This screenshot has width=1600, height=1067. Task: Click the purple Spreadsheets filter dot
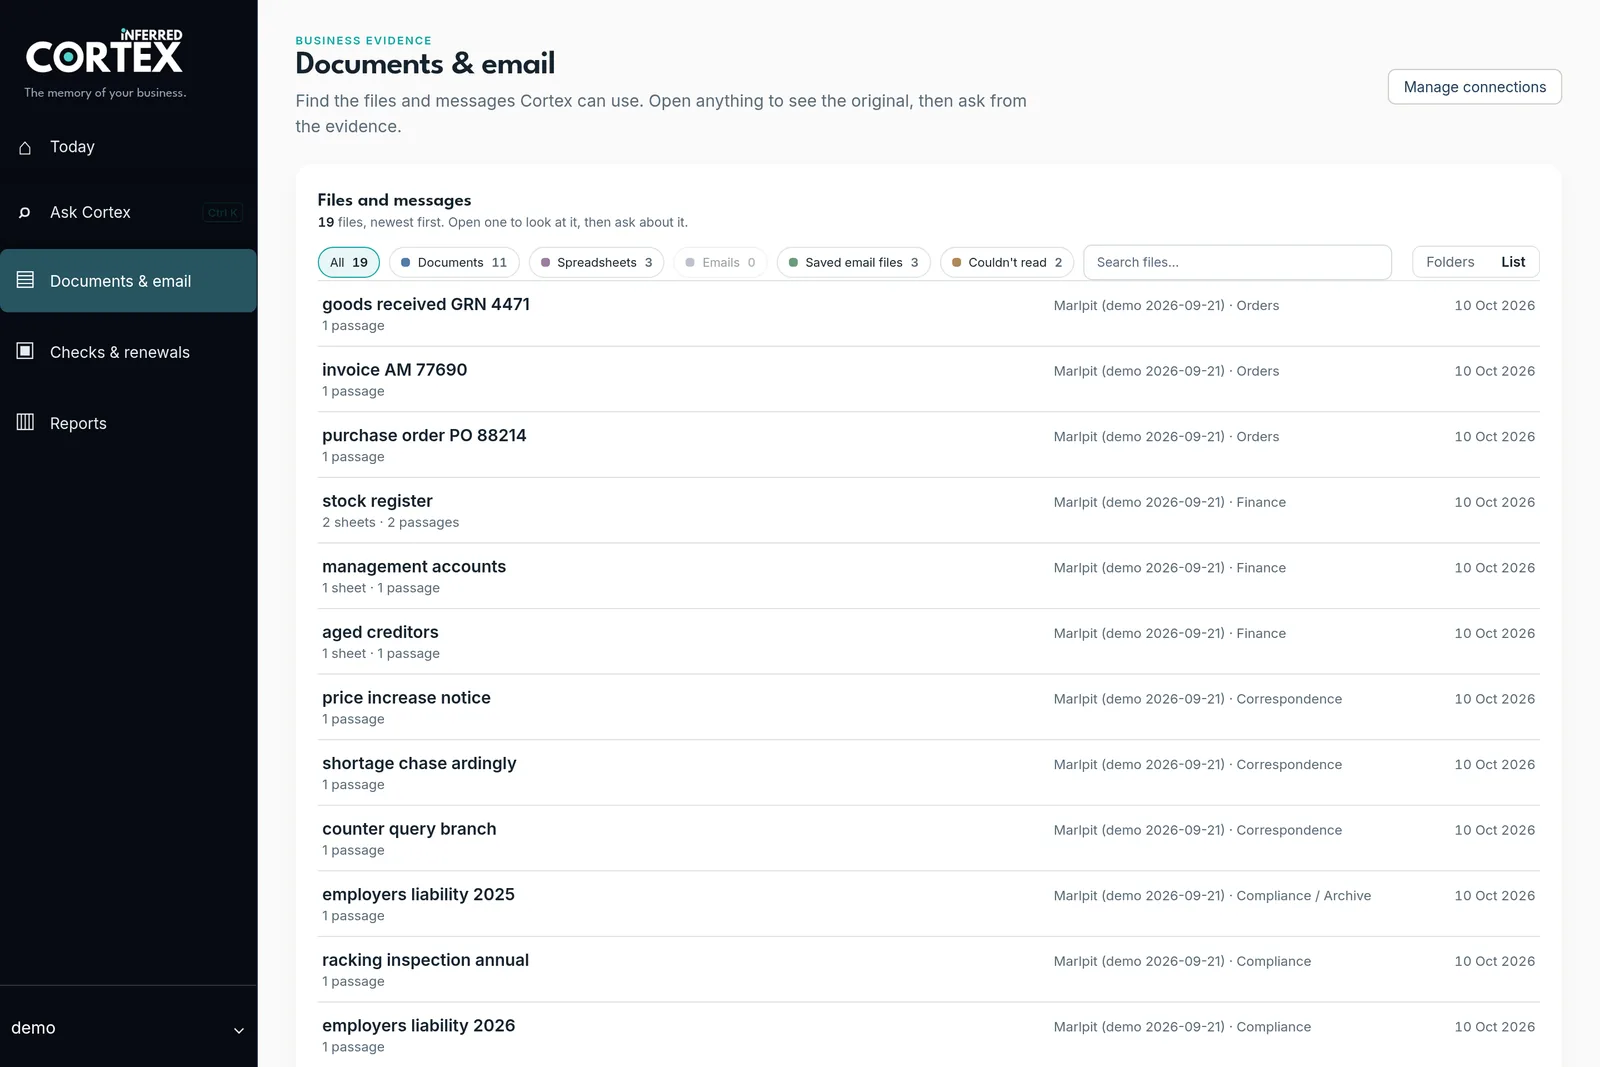[545, 262]
